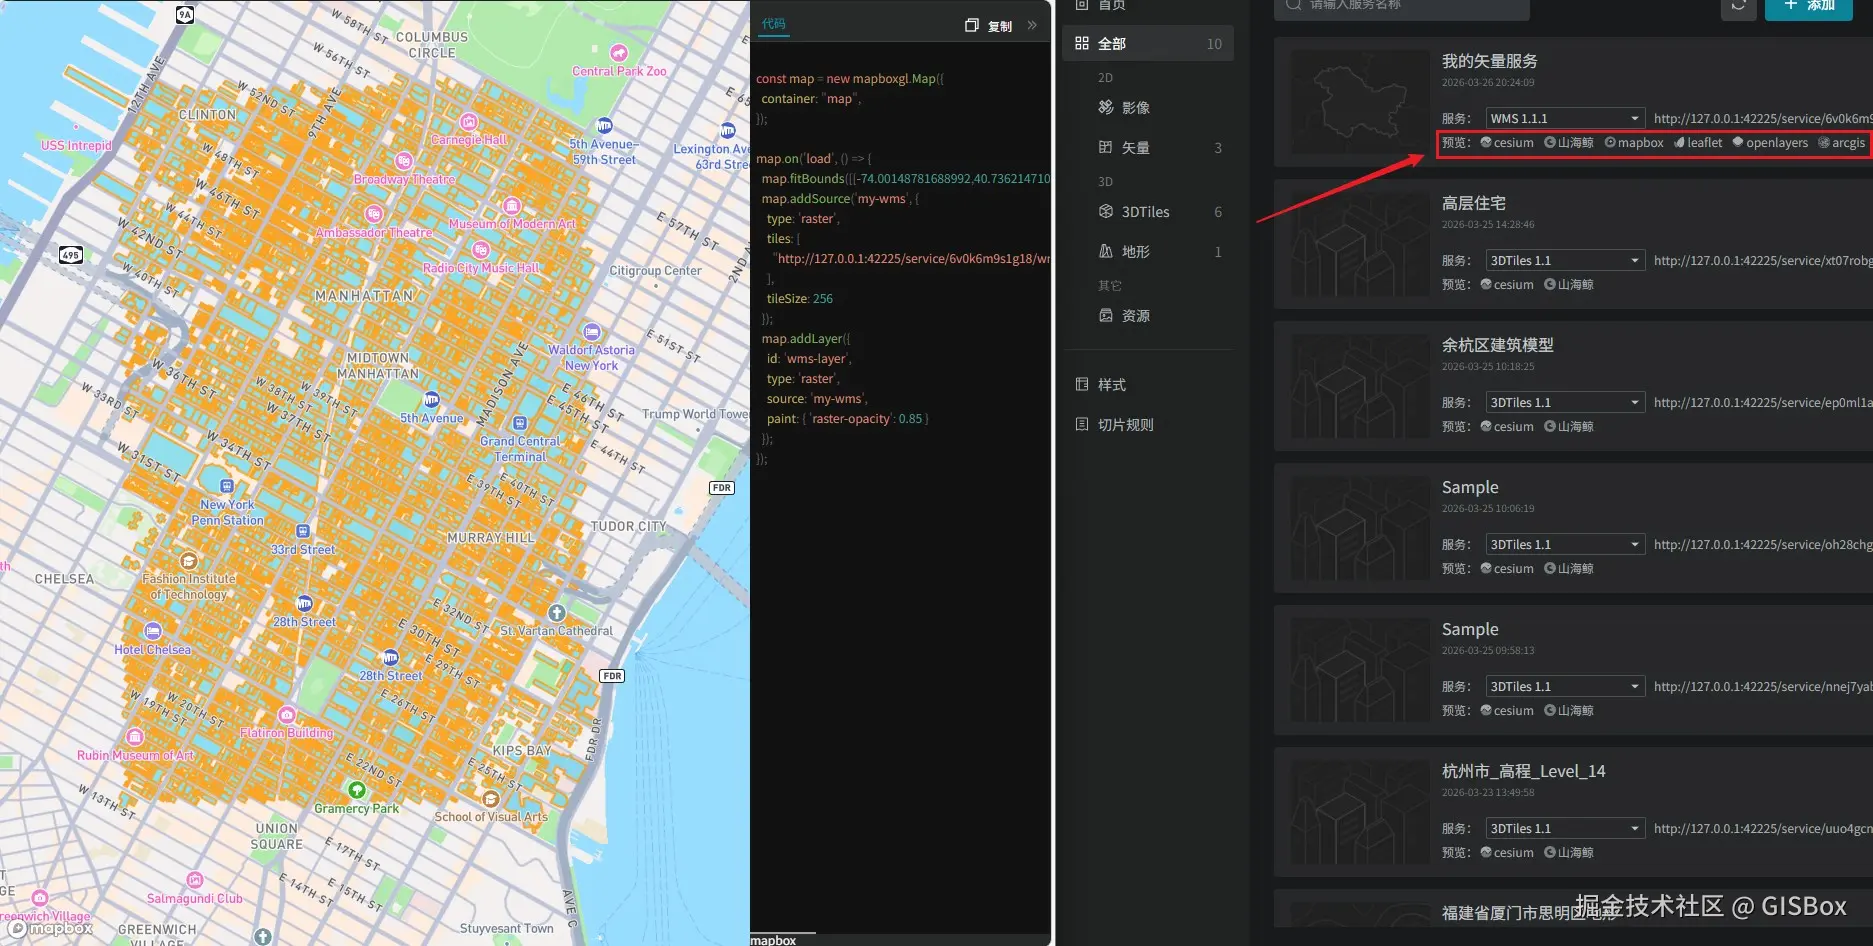Focus the service name search field
Screen dimensions: 1873x946
[1402, 6]
